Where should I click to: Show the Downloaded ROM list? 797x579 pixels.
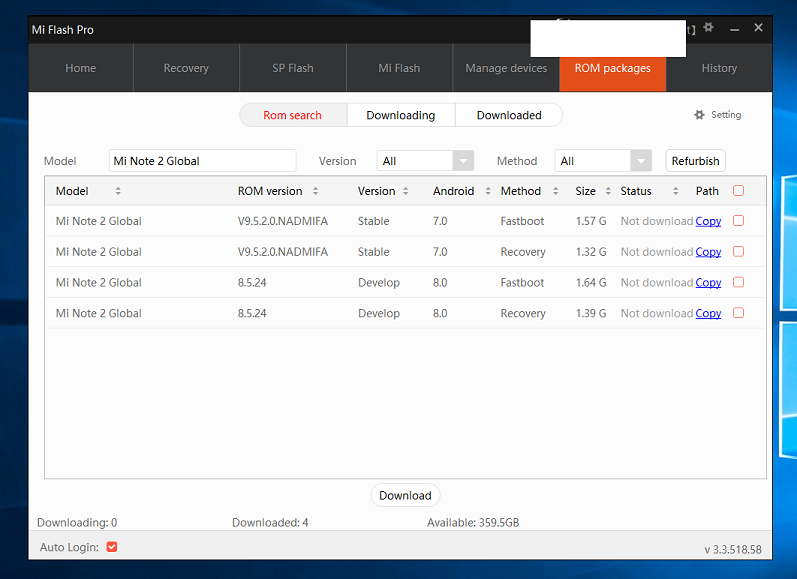(508, 115)
